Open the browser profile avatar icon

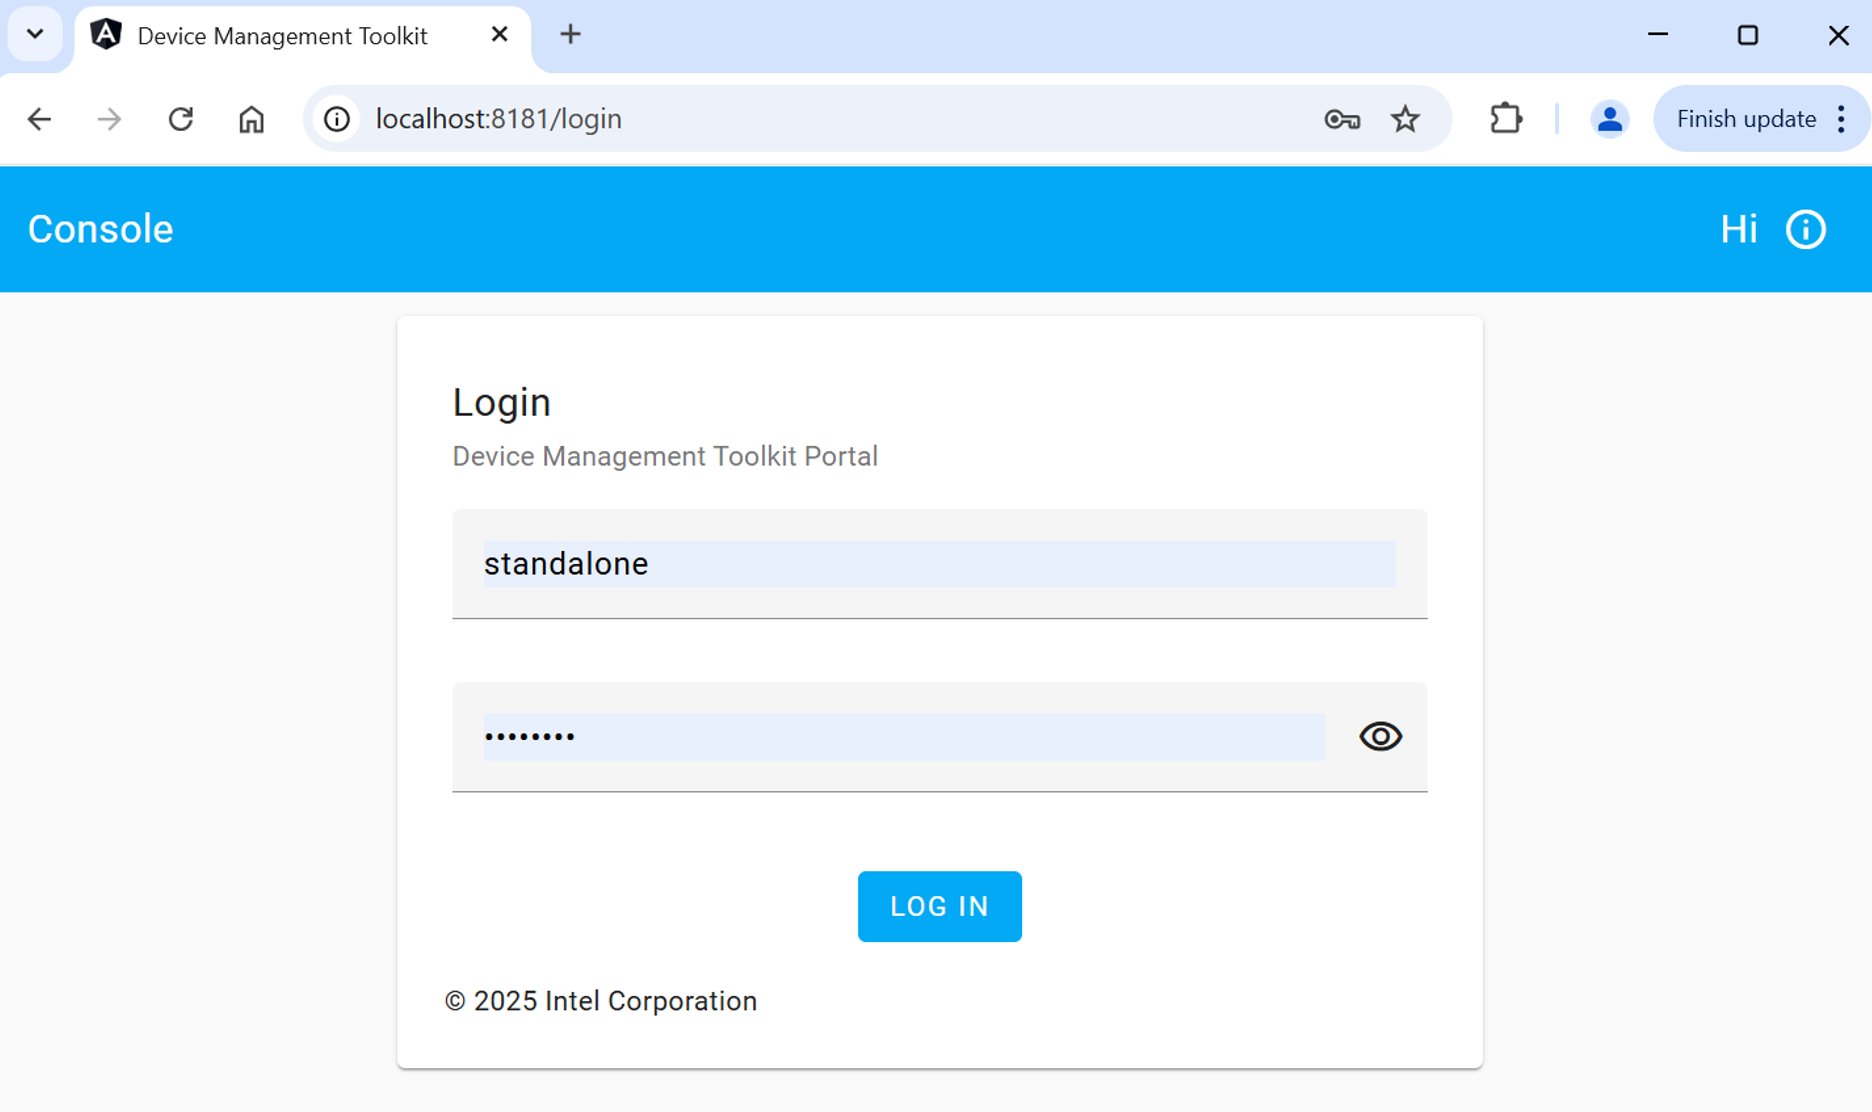[1609, 118]
